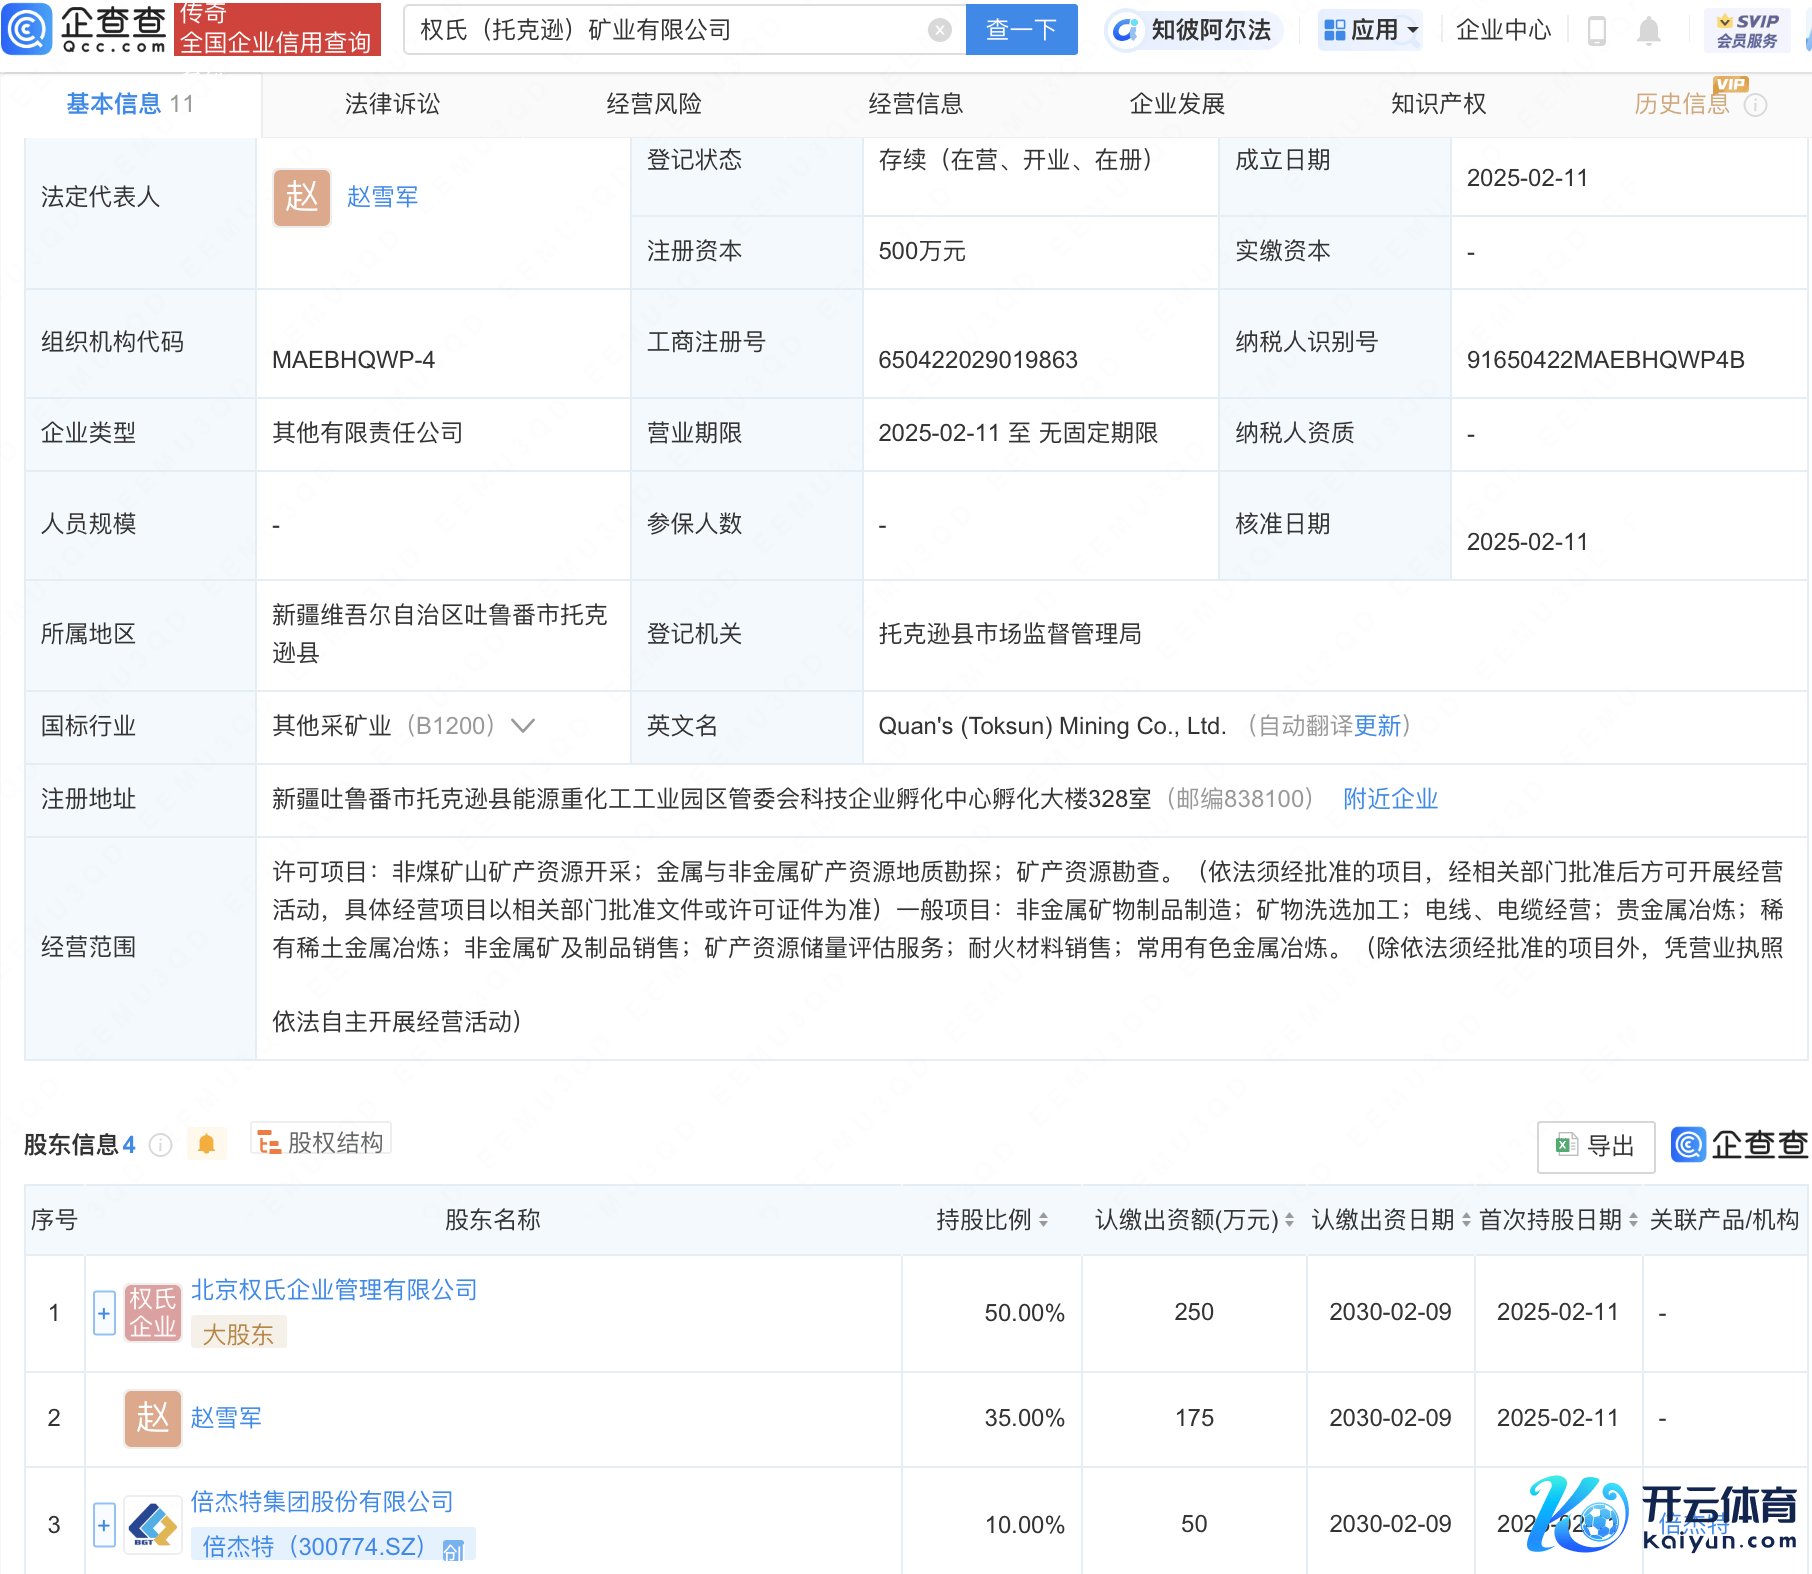Open notifications bell in header
The width and height of the screenshot is (1812, 1574).
1648,31
